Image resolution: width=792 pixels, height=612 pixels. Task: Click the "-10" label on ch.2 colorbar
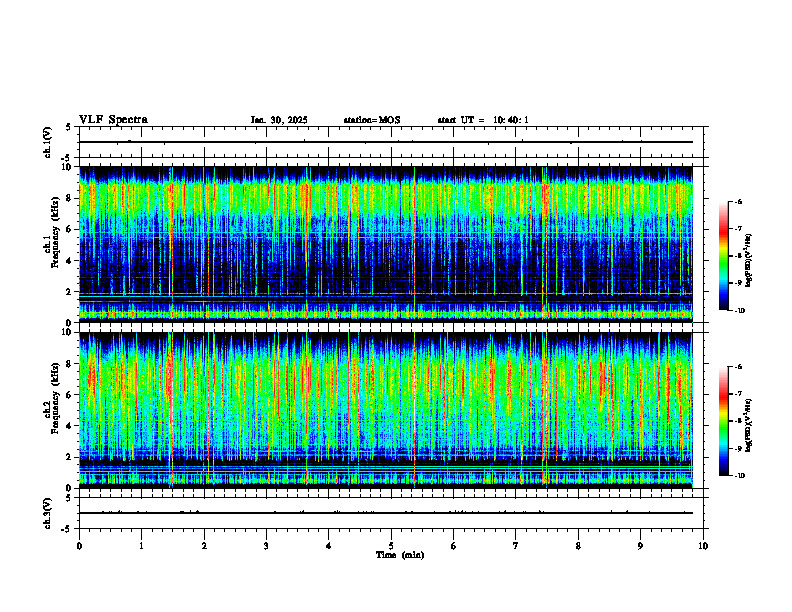click(x=739, y=476)
